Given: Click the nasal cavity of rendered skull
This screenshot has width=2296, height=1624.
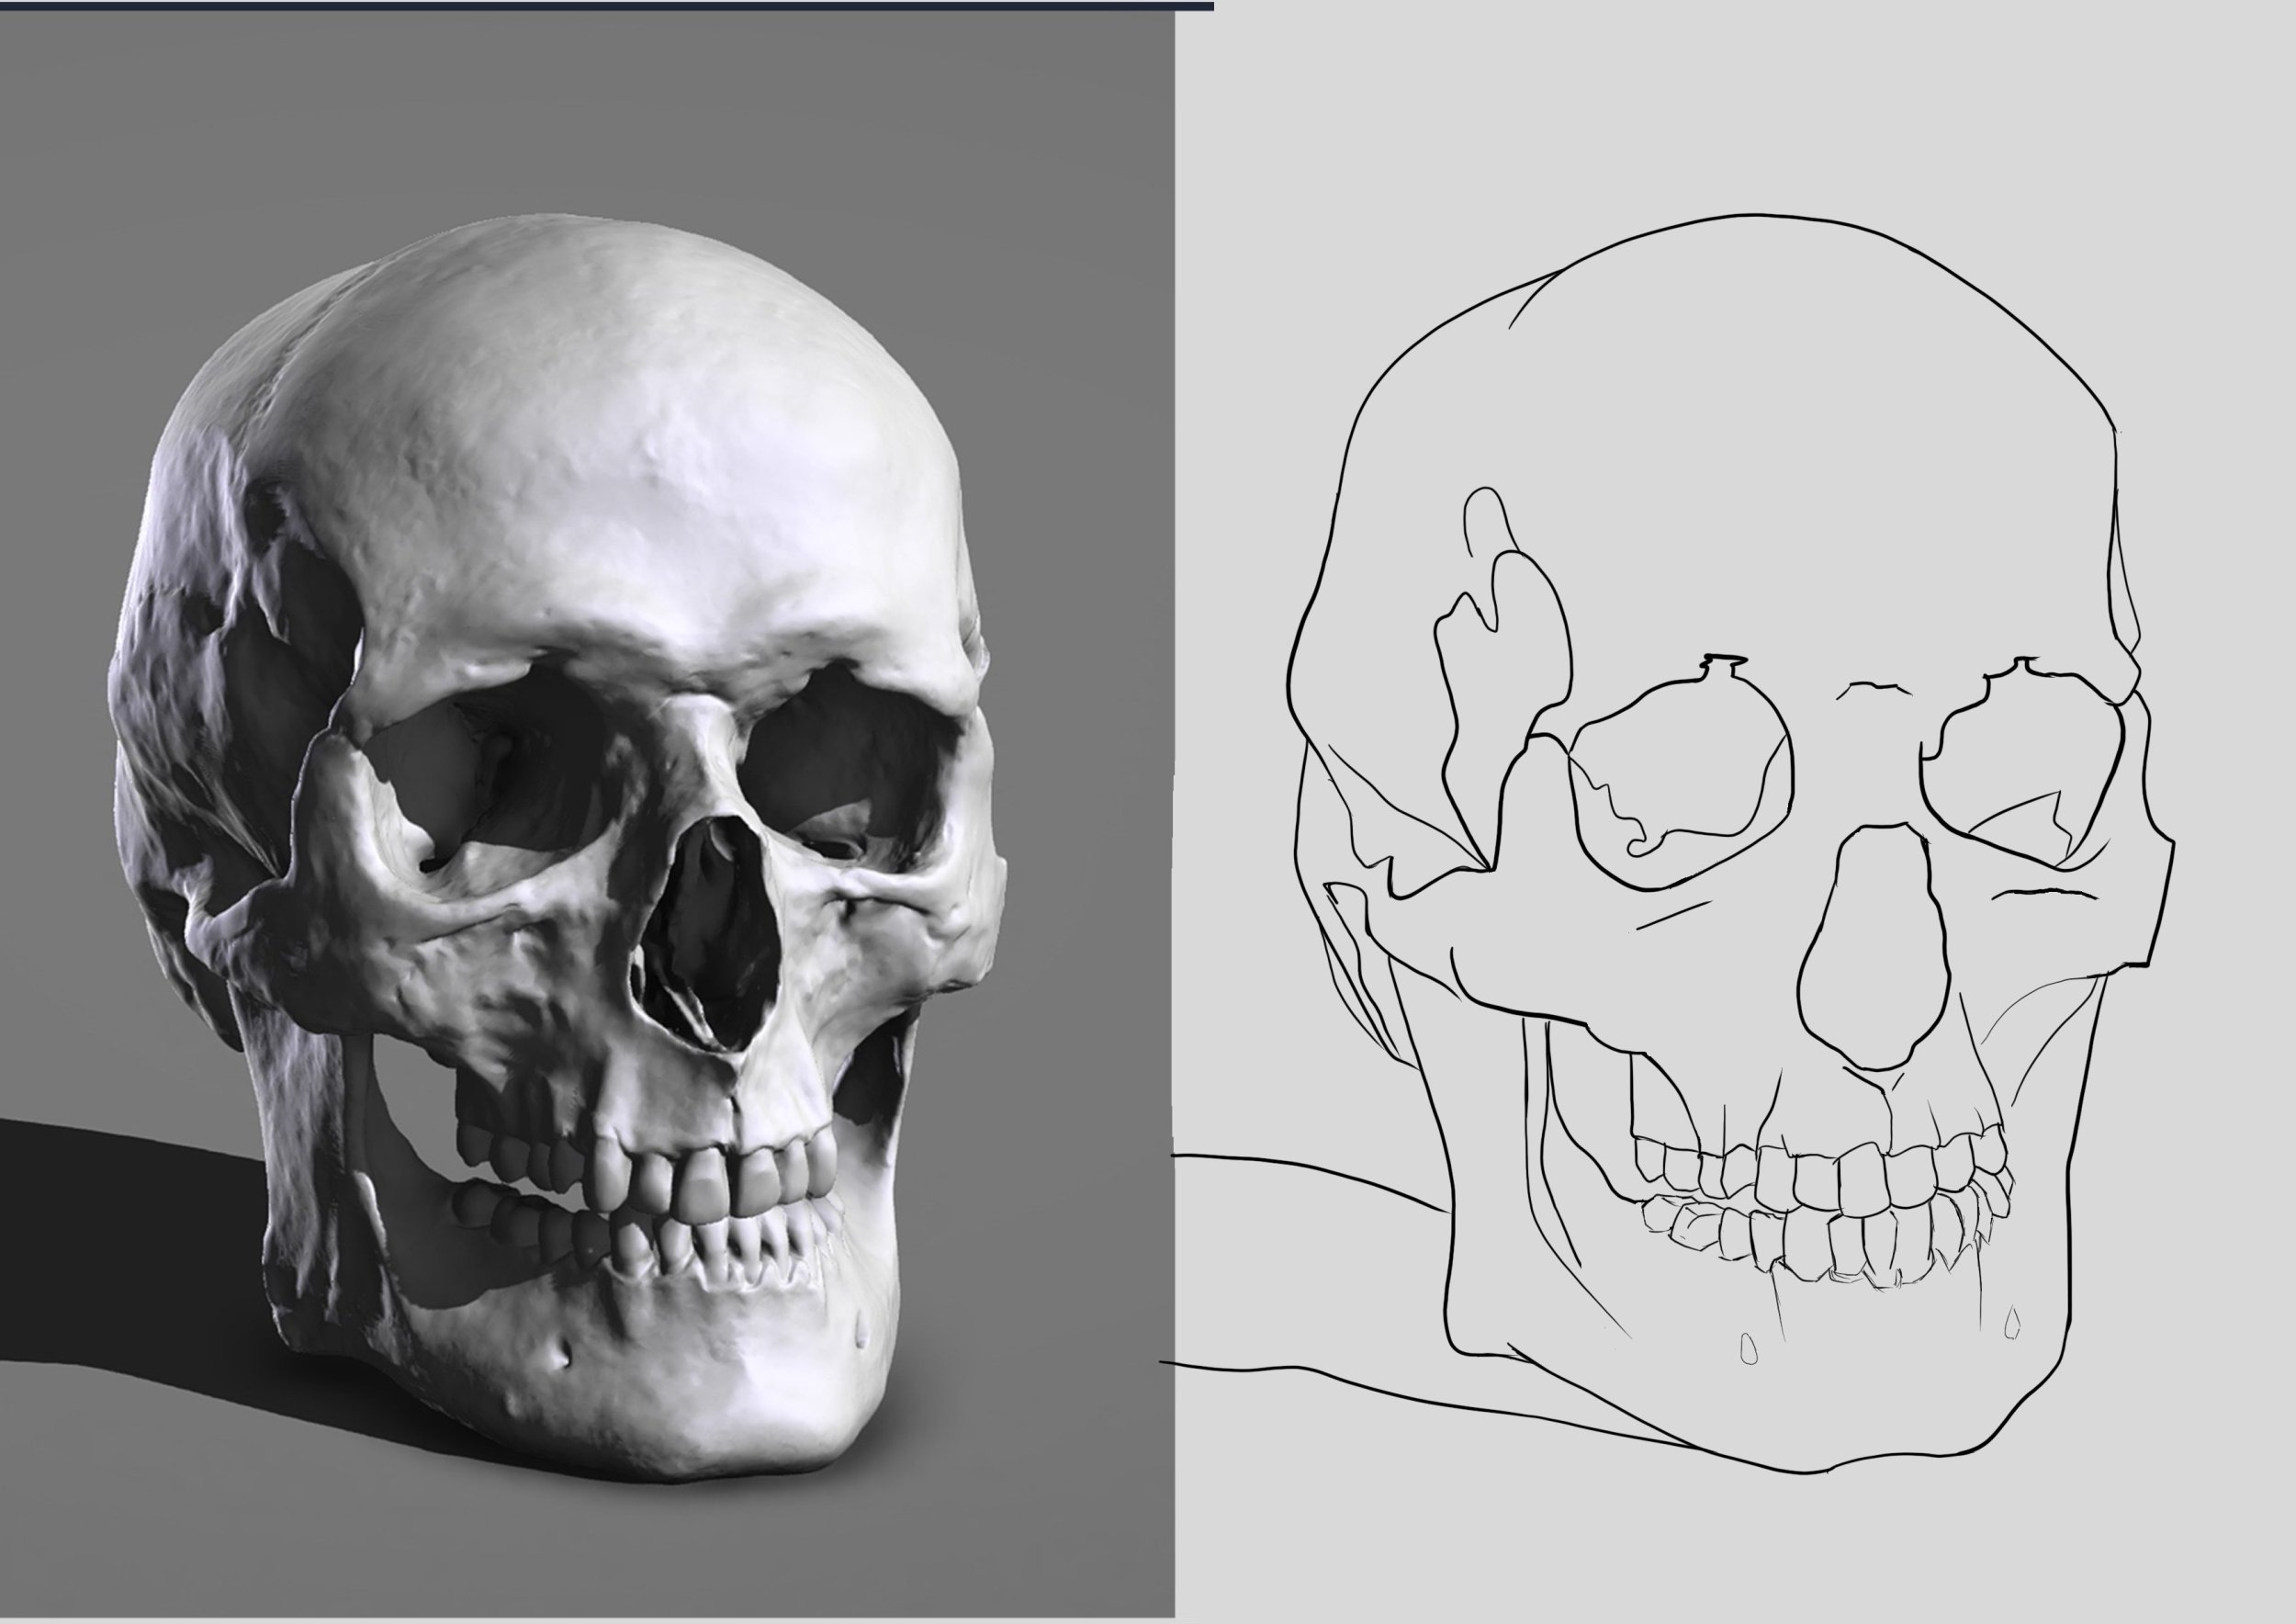Looking at the screenshot, I should coord(712,930).
